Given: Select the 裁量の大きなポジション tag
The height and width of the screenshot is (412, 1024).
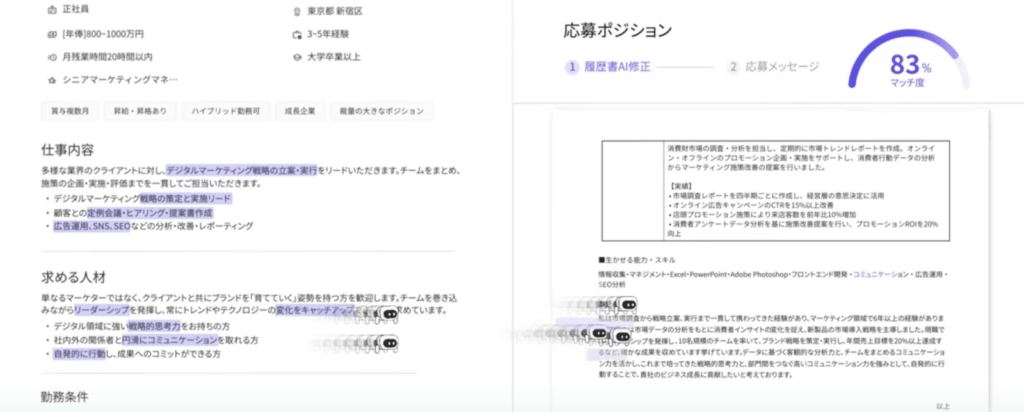Looking at the screenshot, I should point(383,111).
